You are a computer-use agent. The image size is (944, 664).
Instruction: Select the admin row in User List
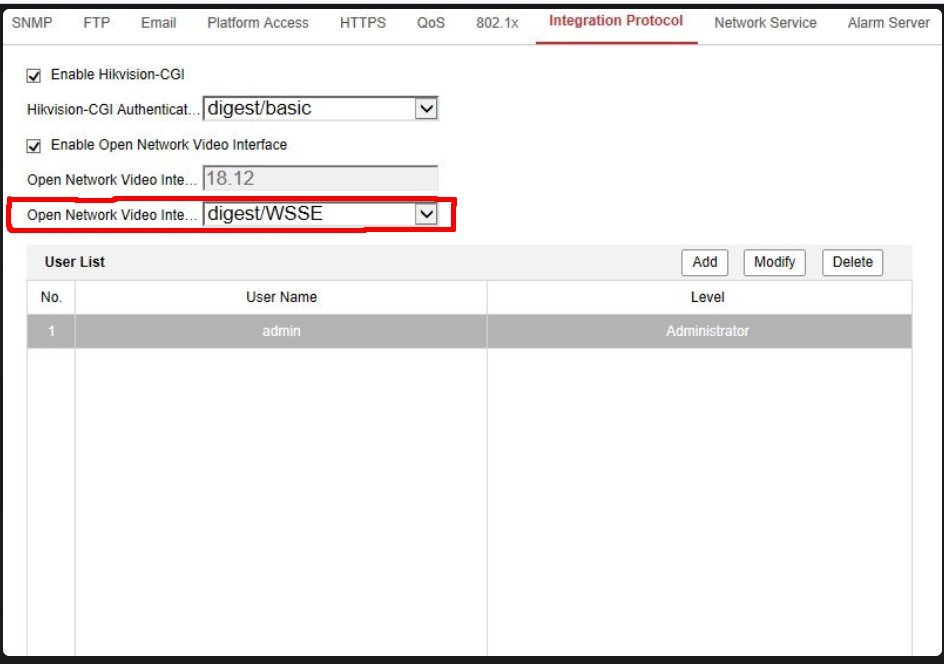pyautogui.click(x=281, y=331)
